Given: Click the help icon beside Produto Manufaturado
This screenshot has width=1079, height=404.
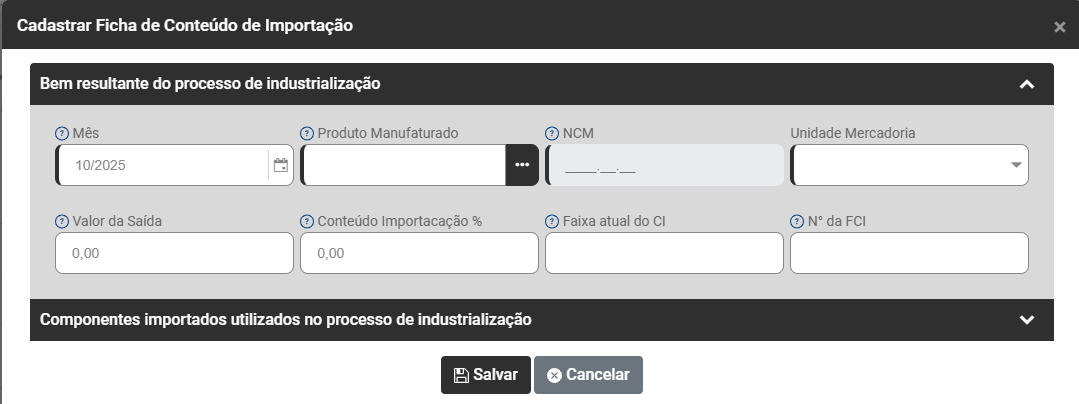Looking at the screenshot, I should pyautogui.click(x=307, y=133).
